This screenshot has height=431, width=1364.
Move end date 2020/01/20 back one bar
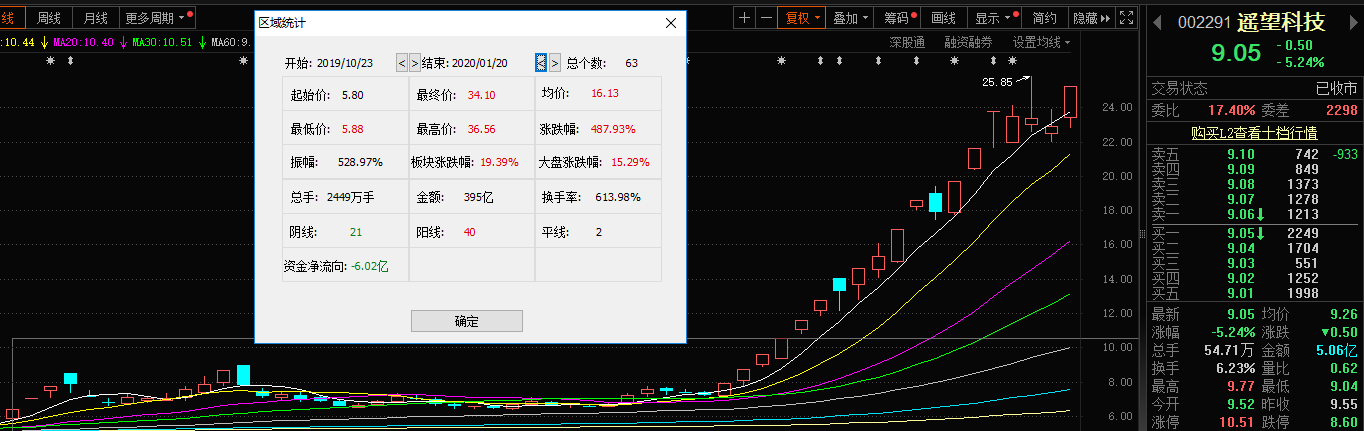(x=541, y=63)
